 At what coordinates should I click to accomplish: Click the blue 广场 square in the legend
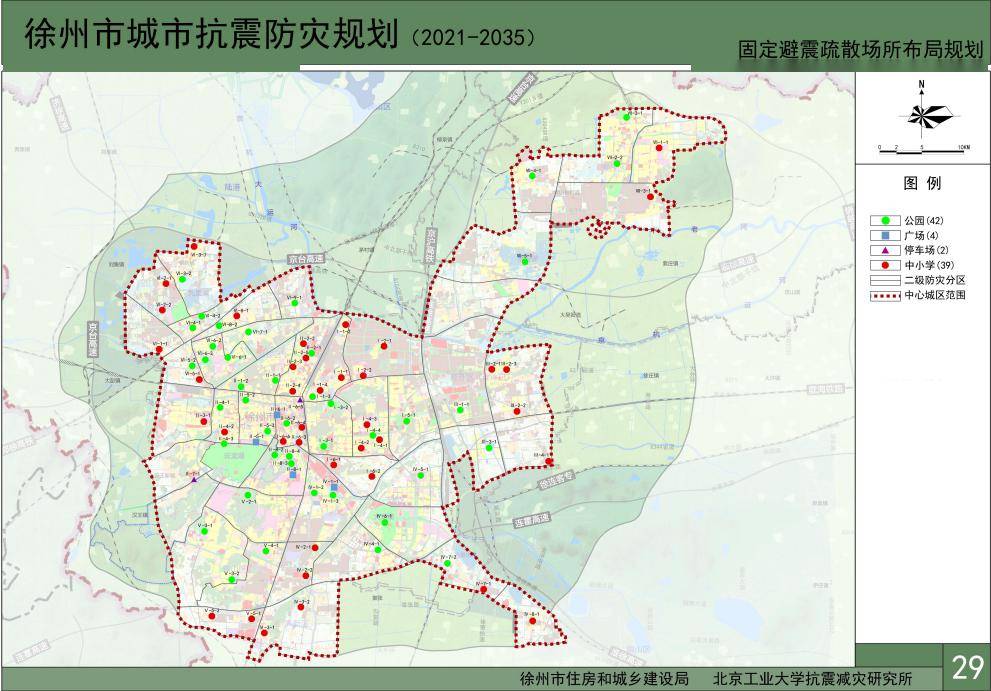click(885, 236)
